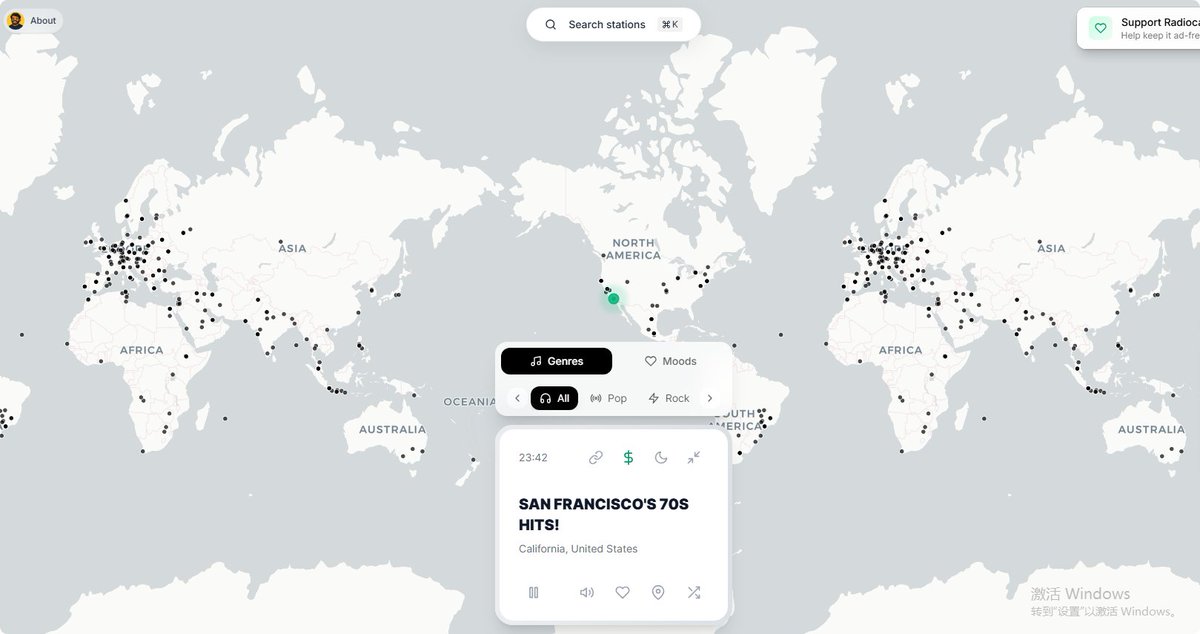Click the About avatar image
Image resolution: width=1200 pixels, height=634 pixels.
point(15,20)
